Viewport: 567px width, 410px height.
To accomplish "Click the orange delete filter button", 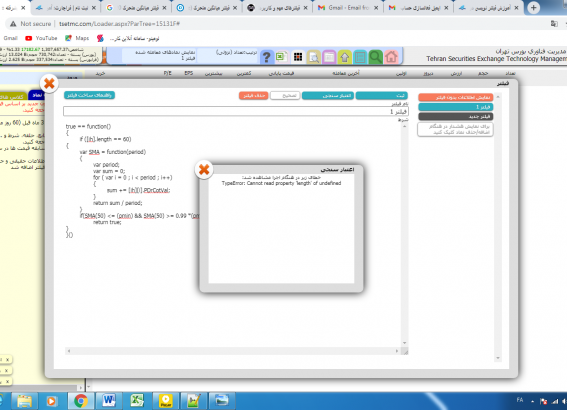I will coord(253,95).
